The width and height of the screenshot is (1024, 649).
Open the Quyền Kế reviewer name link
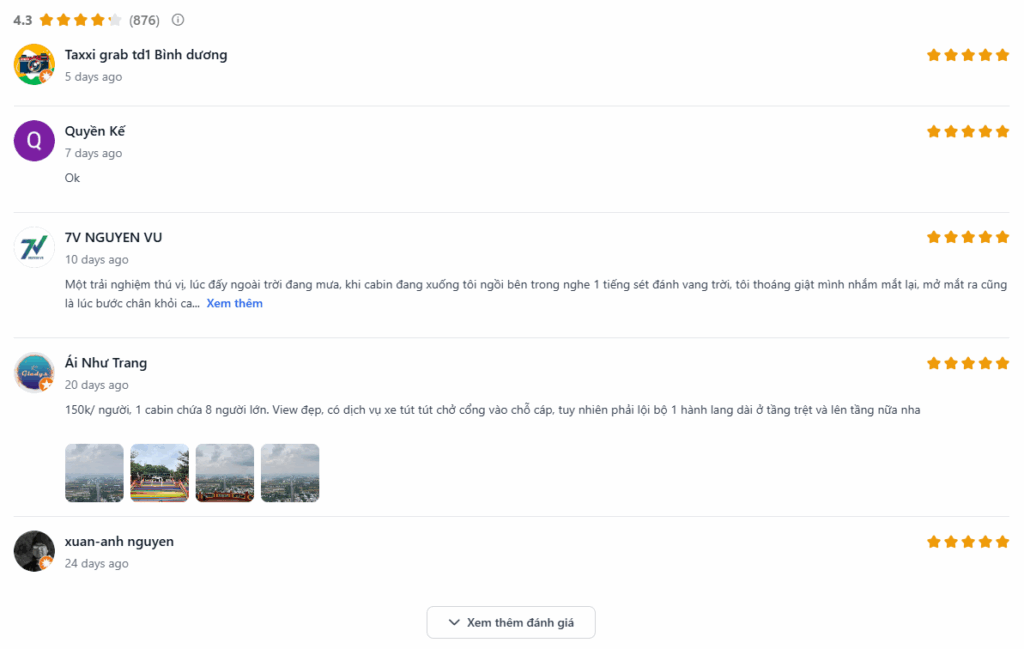coord(95,131)
